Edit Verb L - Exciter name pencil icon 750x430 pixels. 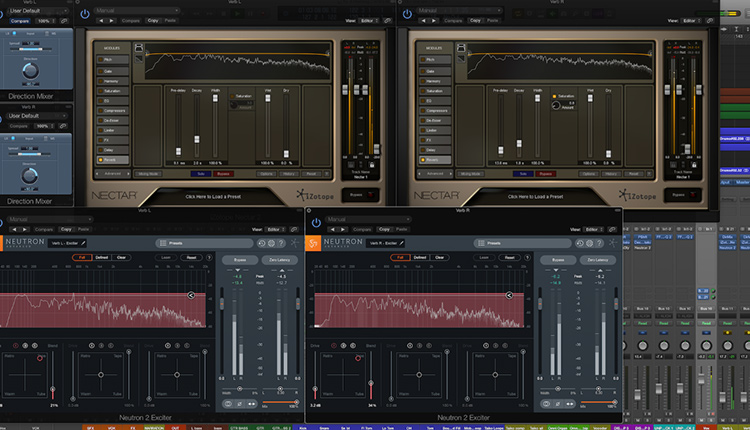tap(83, 243)
